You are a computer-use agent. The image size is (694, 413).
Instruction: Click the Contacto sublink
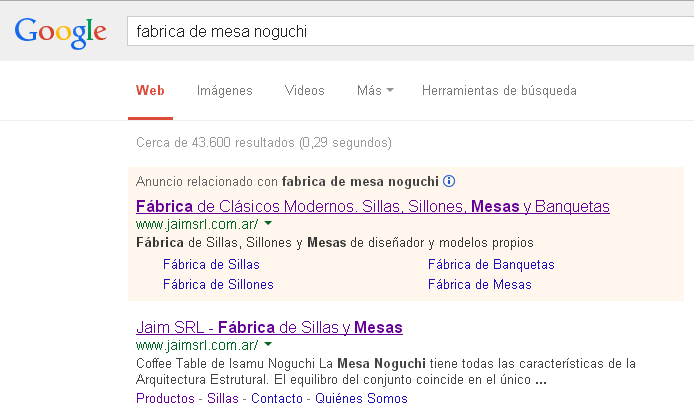(x=277, y=398)
